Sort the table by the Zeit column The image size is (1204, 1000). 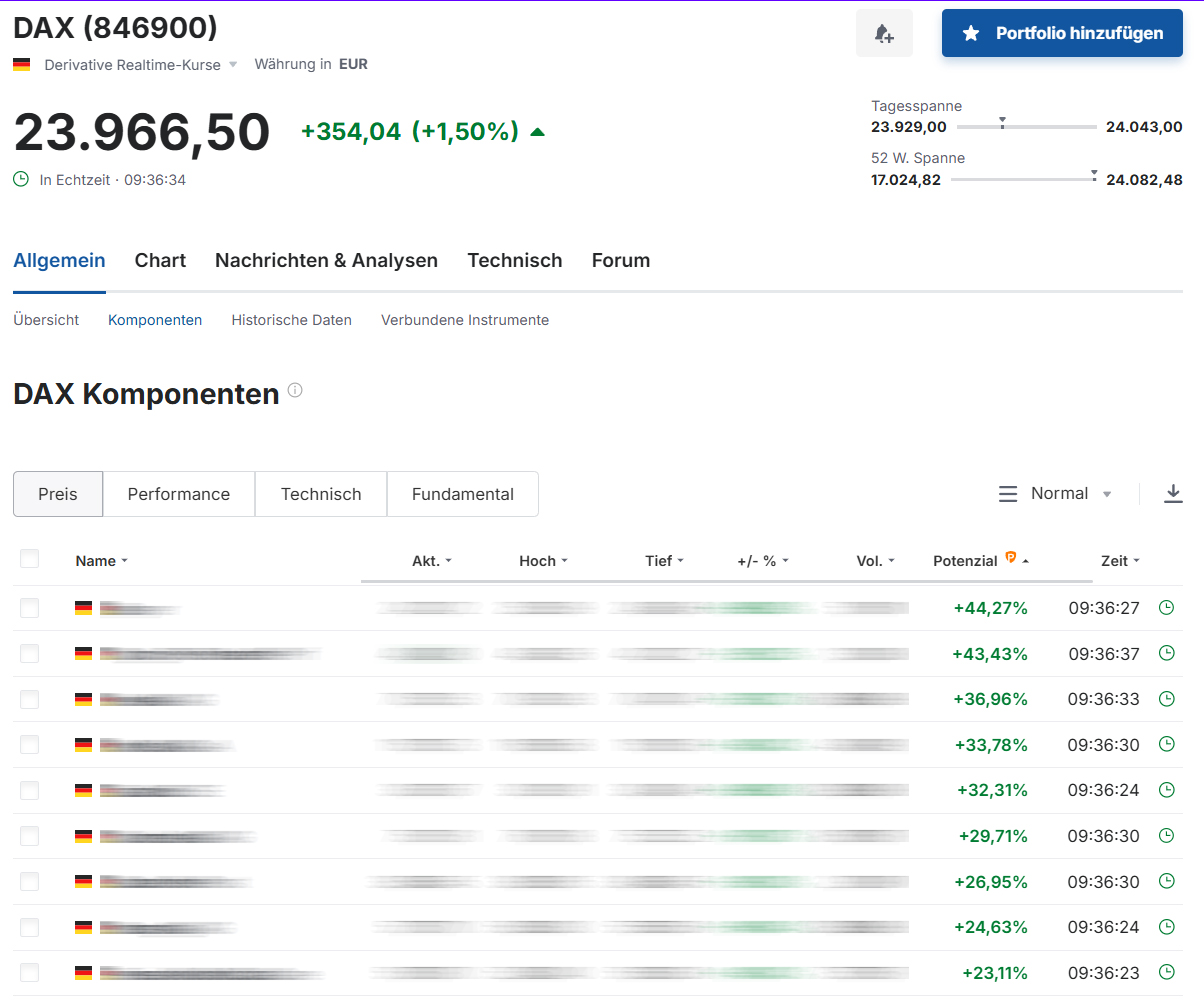[x=1120, y=561]
